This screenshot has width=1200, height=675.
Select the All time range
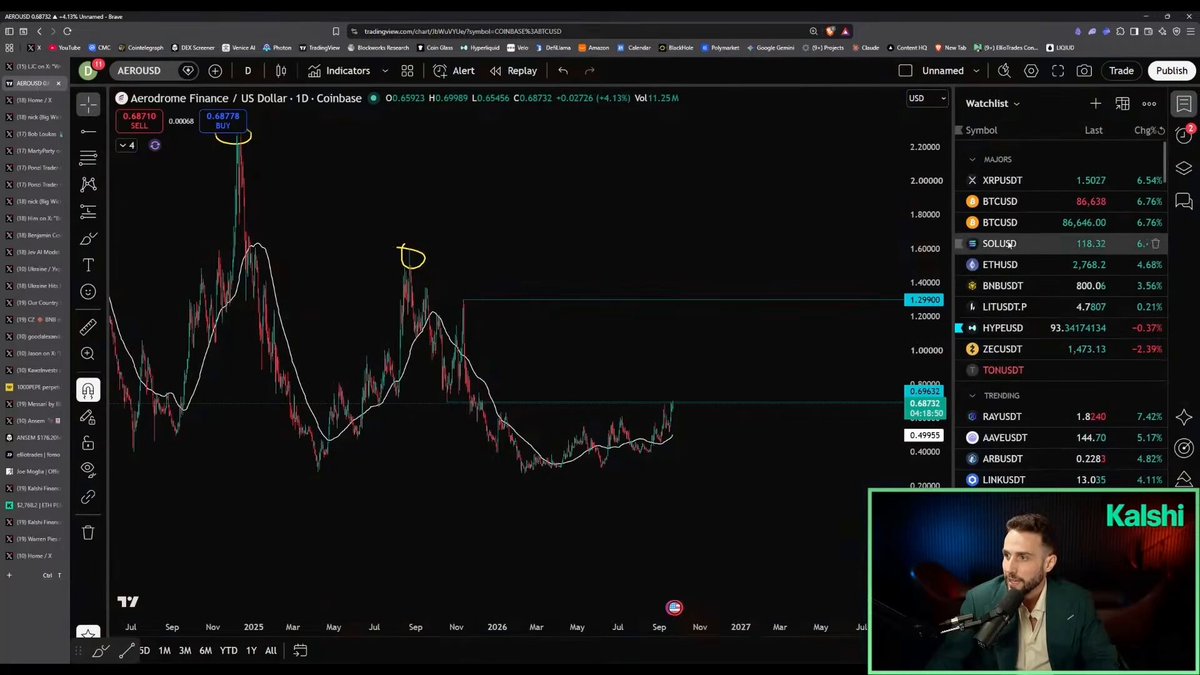pyautogui.click(x=270, y=651)
